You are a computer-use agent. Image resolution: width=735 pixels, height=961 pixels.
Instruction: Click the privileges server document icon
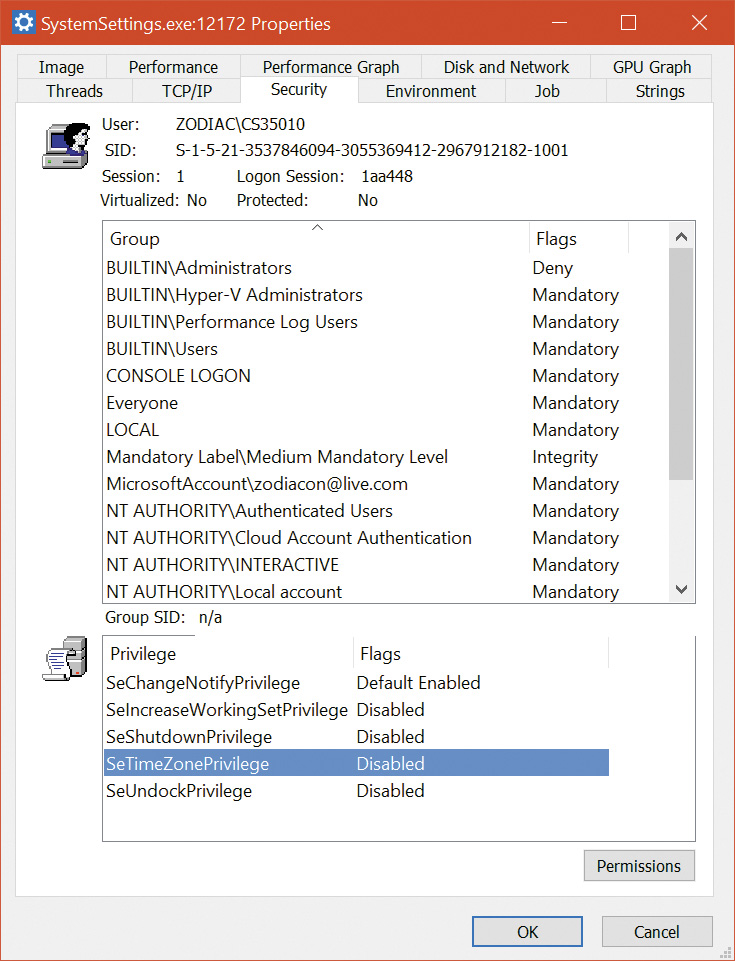[61, 661]
